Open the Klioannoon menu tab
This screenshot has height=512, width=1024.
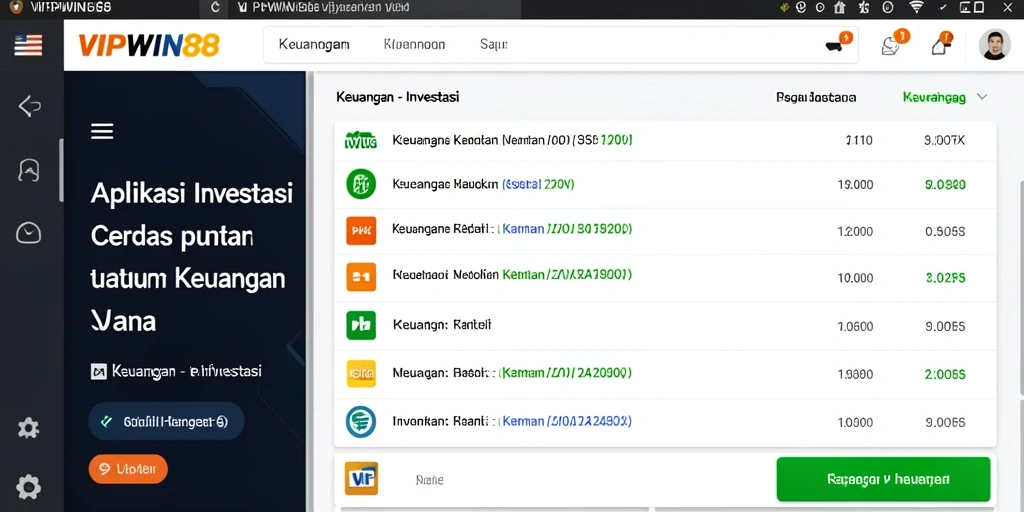415,44
